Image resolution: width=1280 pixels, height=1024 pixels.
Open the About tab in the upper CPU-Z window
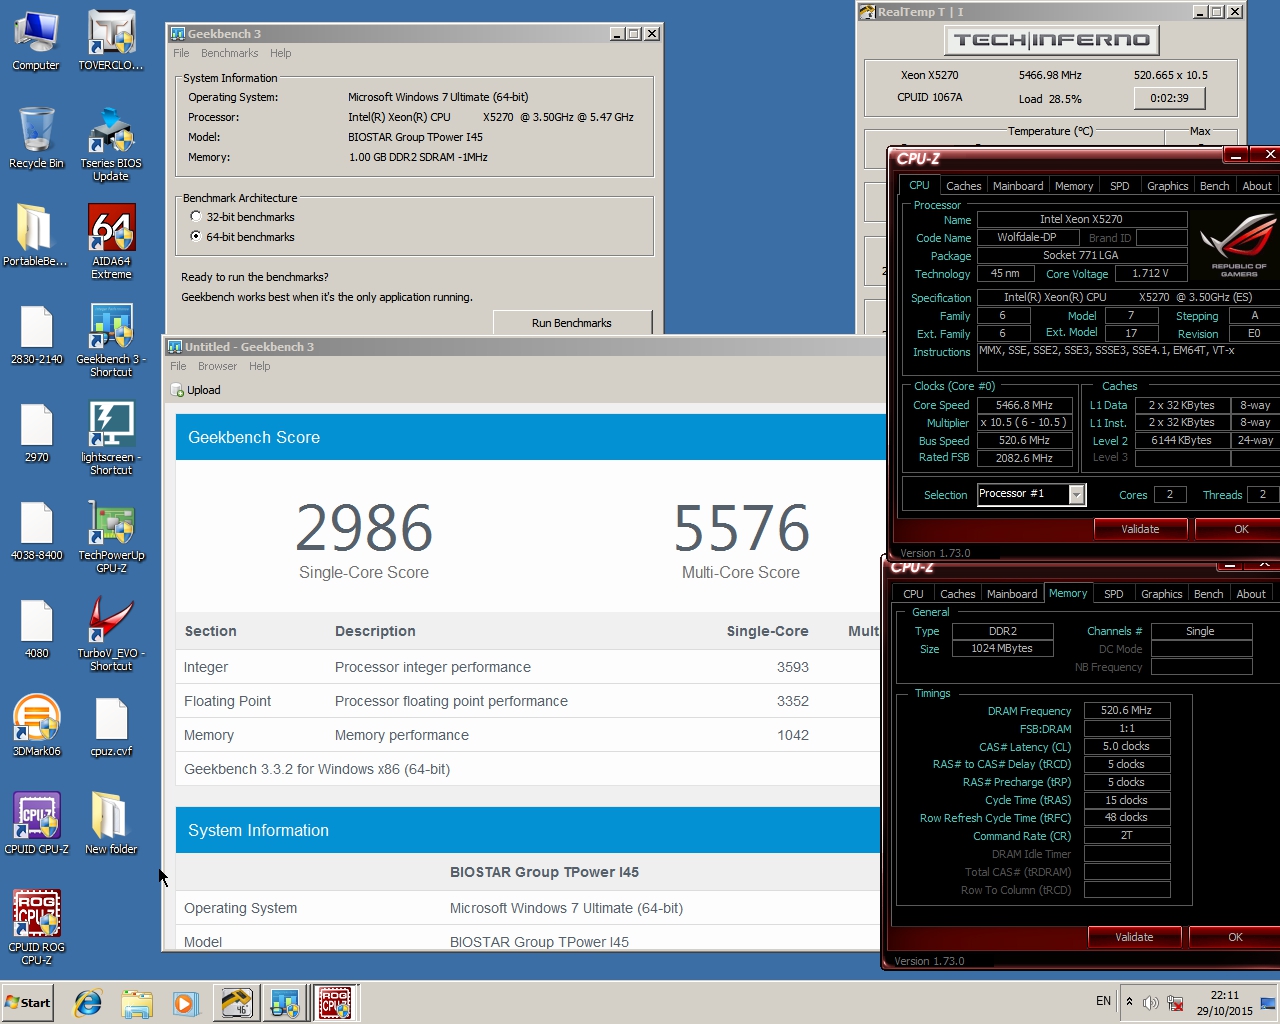click(x=1257, y=186)
